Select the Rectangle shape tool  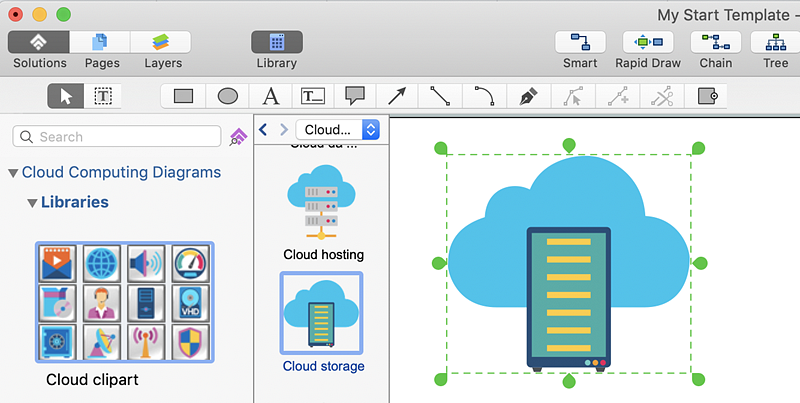tap(183, 96)
